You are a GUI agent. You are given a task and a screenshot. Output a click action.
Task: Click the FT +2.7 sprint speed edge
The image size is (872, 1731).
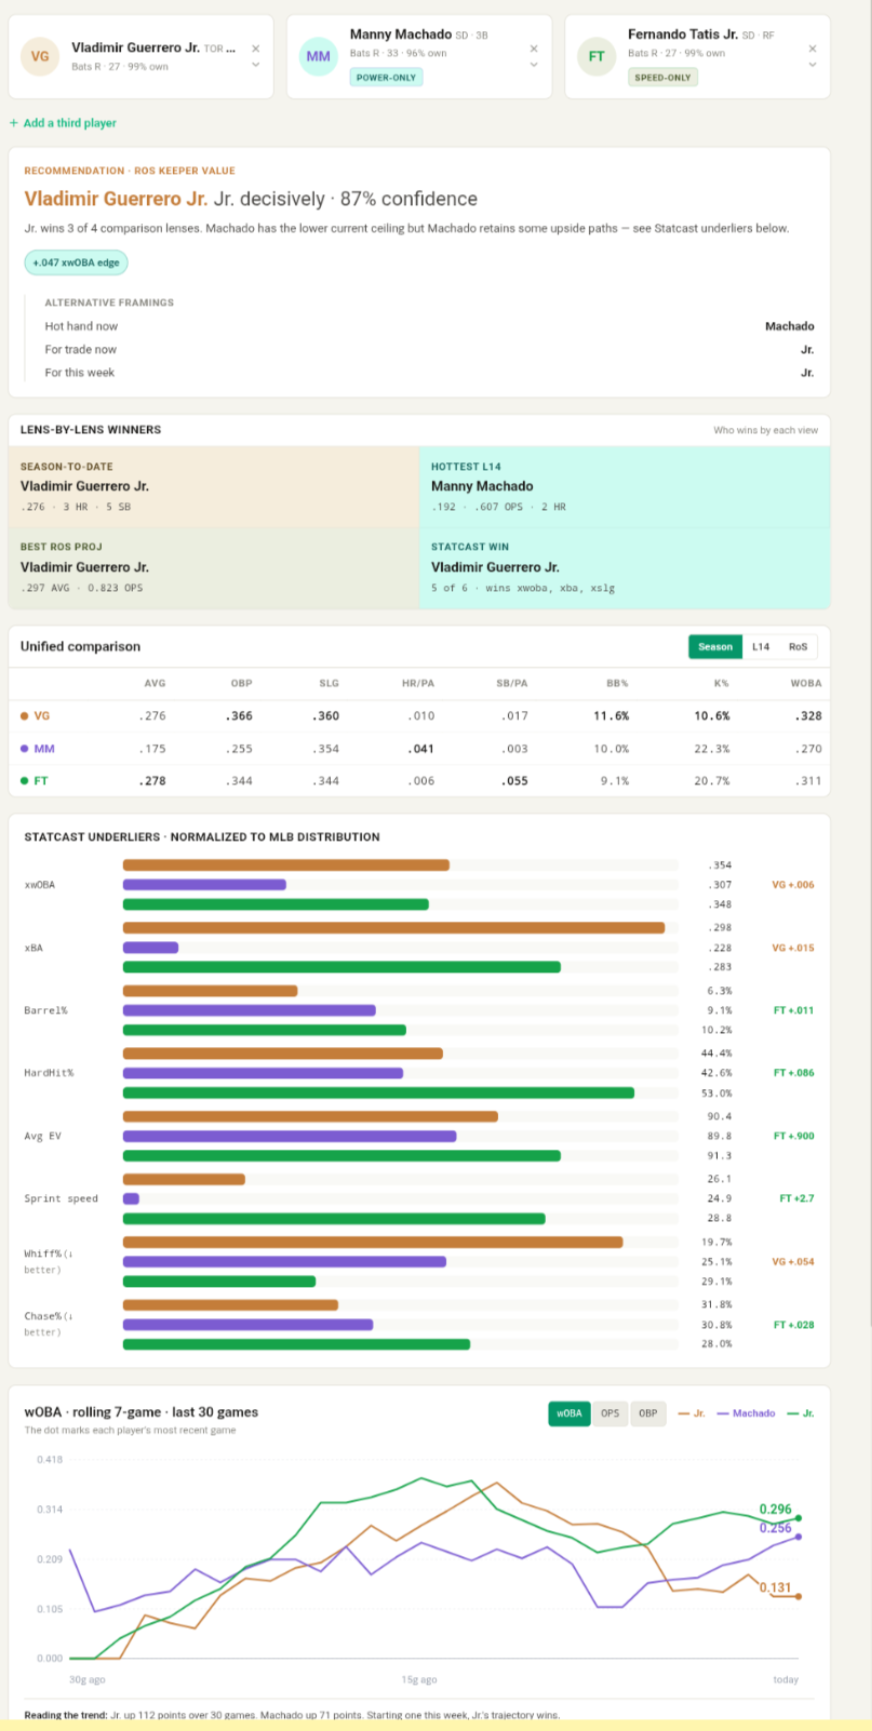[x=796, y=1199]
